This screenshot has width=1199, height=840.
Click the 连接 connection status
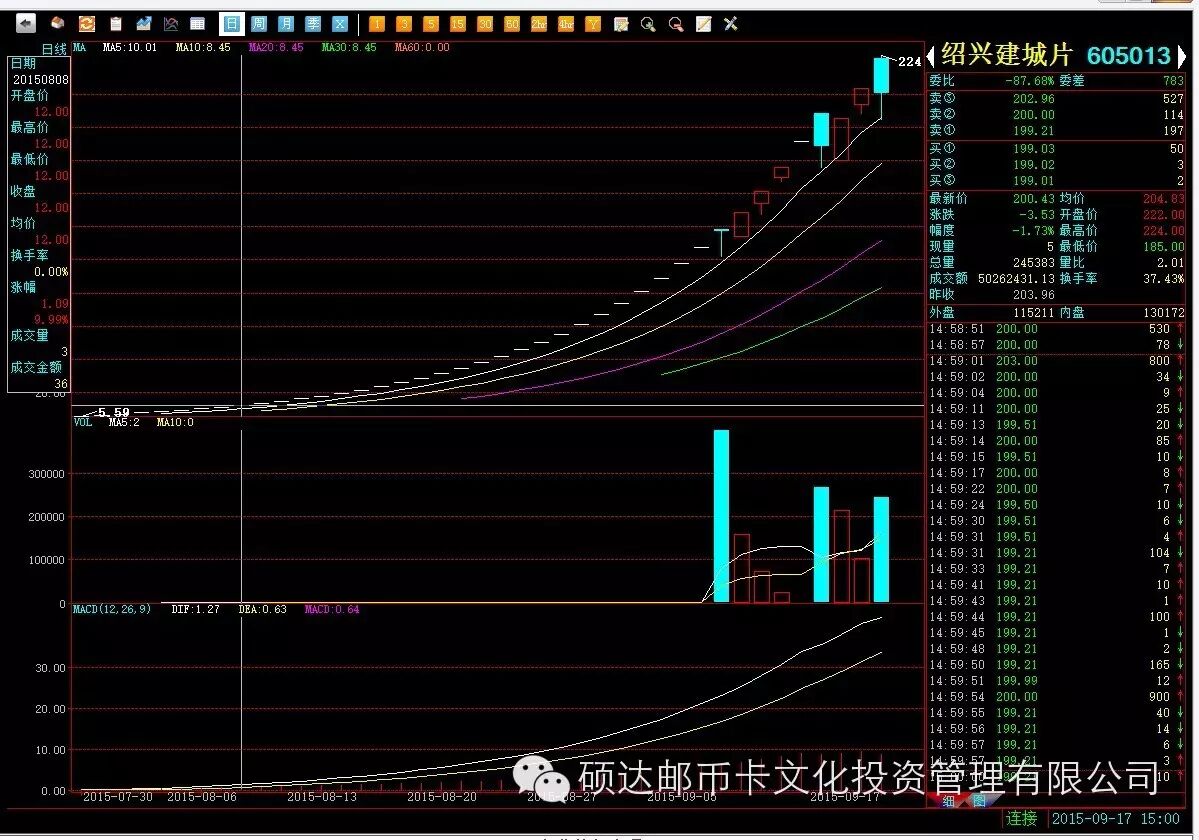[1021, 819]
